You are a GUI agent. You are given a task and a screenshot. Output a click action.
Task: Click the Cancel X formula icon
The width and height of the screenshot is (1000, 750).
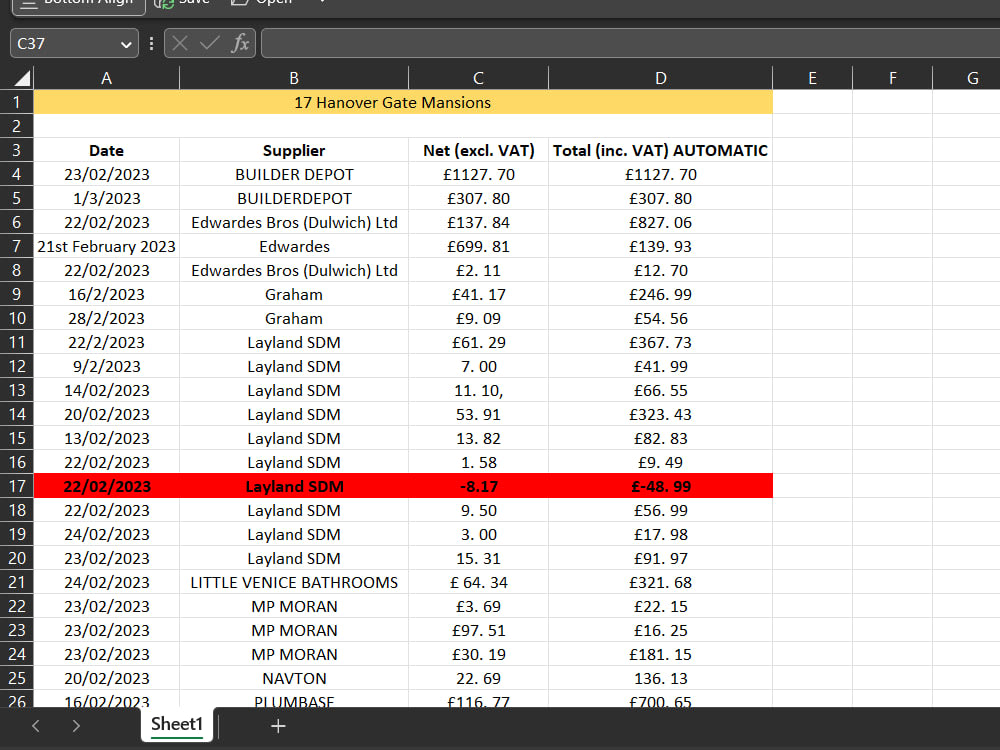pos(180,43)
